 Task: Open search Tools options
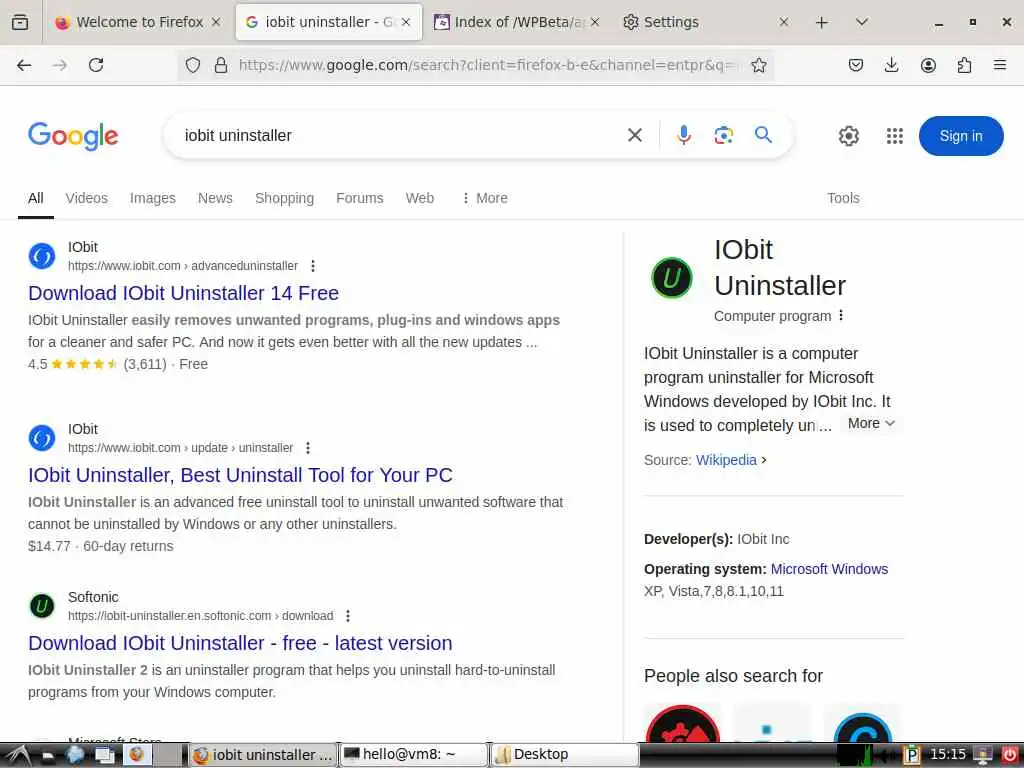click(843, 198)
